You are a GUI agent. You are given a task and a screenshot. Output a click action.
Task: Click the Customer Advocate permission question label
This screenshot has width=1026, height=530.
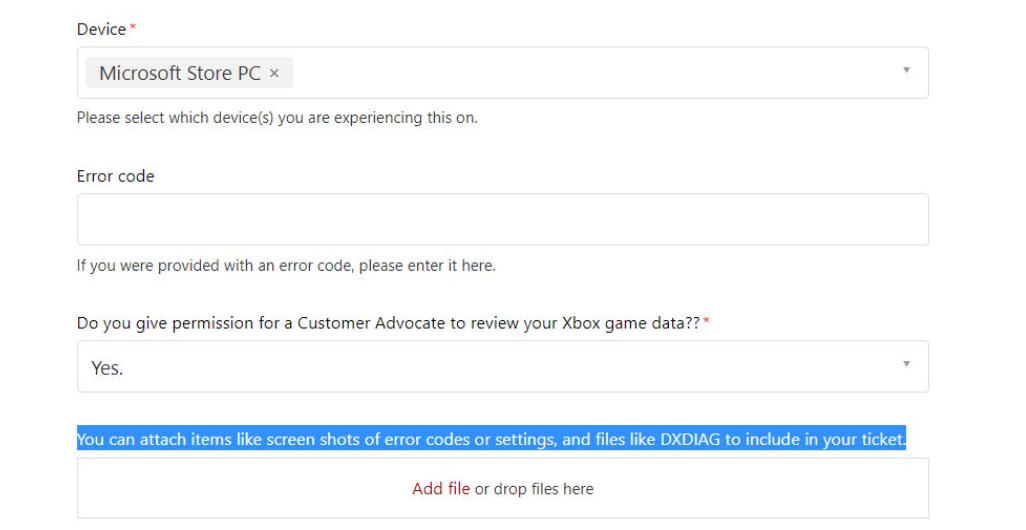(388, 323)
